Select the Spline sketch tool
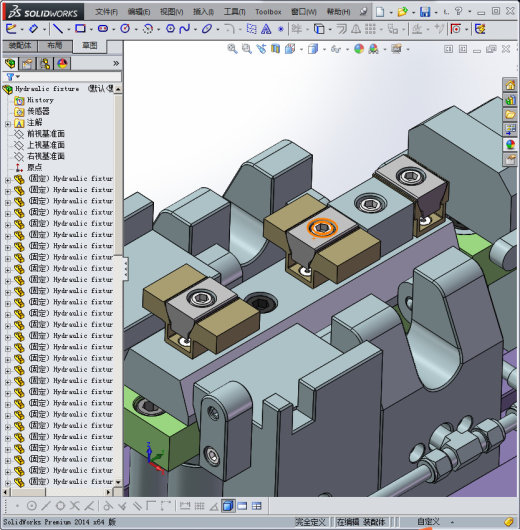This screenshot has width=520, height=530. pos(185,29)
